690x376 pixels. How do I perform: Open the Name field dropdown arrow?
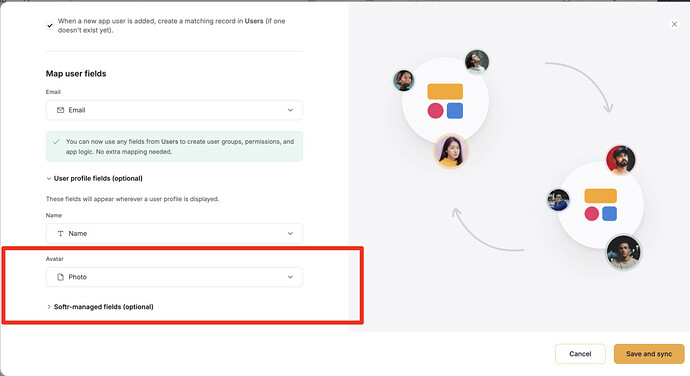pos(290,233)
